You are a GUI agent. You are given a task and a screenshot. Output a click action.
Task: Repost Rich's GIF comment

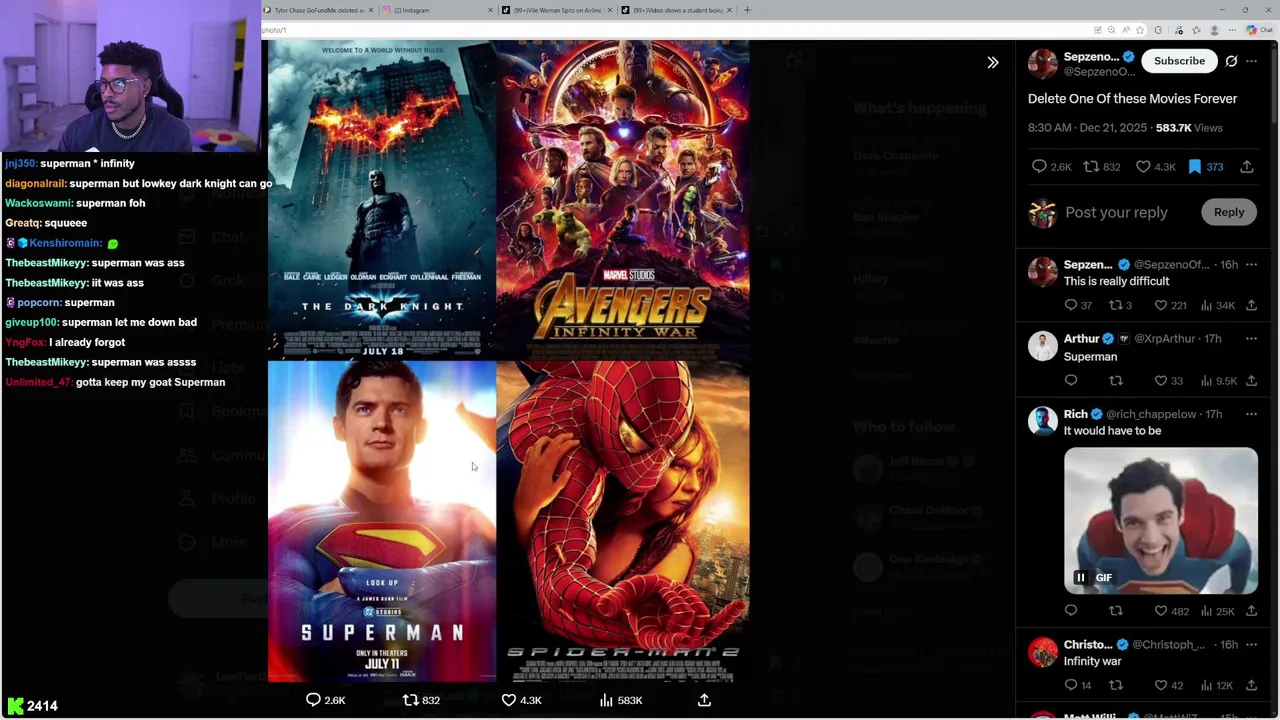pyautogui.click(x=1116, y=611)
